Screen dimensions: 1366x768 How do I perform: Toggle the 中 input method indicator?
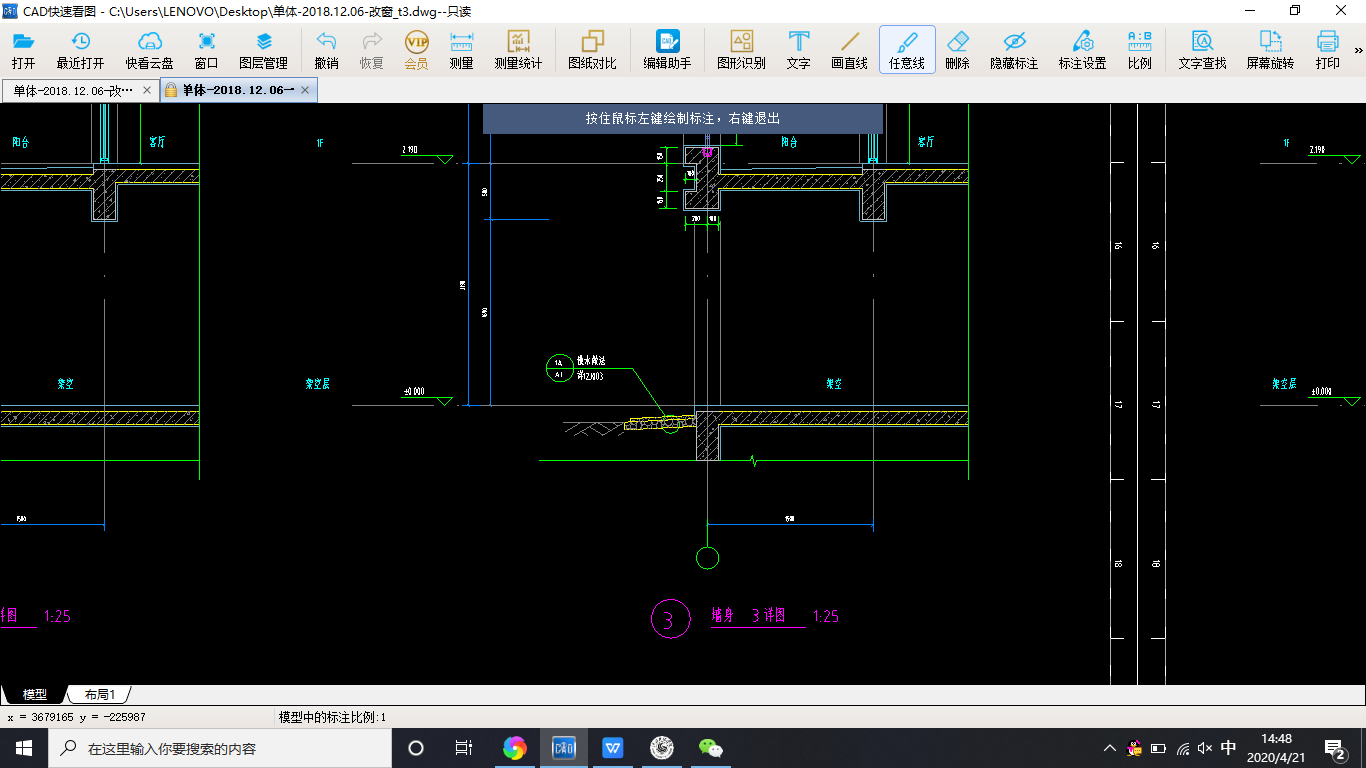coord(1229,747)
